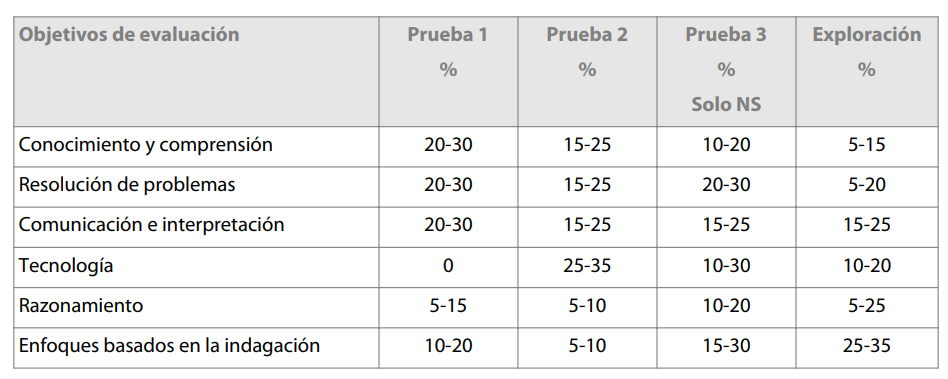Click the Conocimiento Exploración value 5-15
Screen dimensions: 948x379
coord(867,145)
